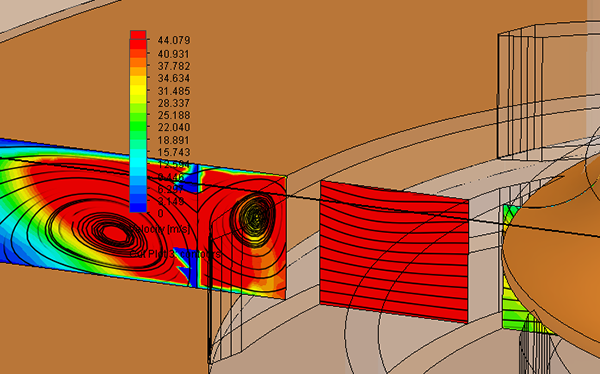Click the 37.782 legend tick label
The width and height of the screenshot is (600, 374).
174,66
